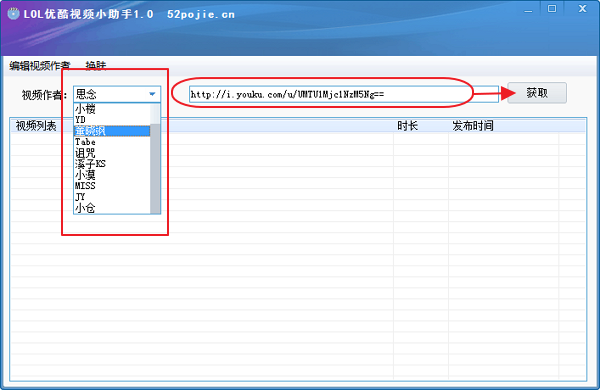The width and height of the screenshot is (600, 390).
Task: Focus the youku URL input field
Action: pyautogui.click(x=344, y=94)
